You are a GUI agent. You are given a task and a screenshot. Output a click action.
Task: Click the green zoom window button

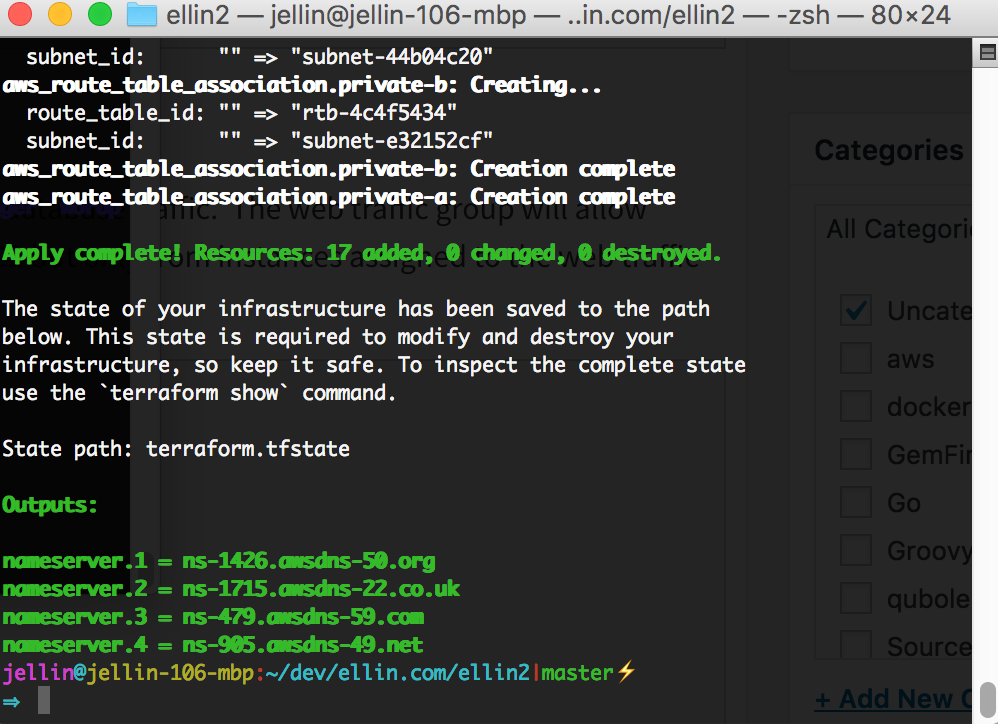click(100, 14)
